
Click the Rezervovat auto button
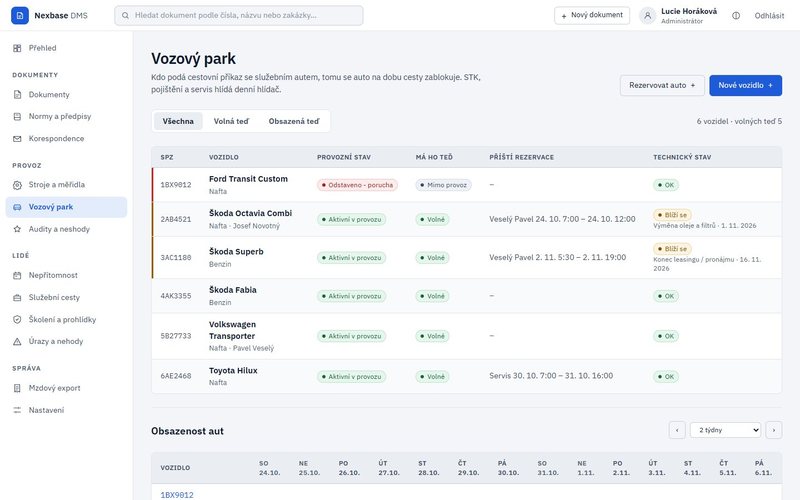(662, 85)
